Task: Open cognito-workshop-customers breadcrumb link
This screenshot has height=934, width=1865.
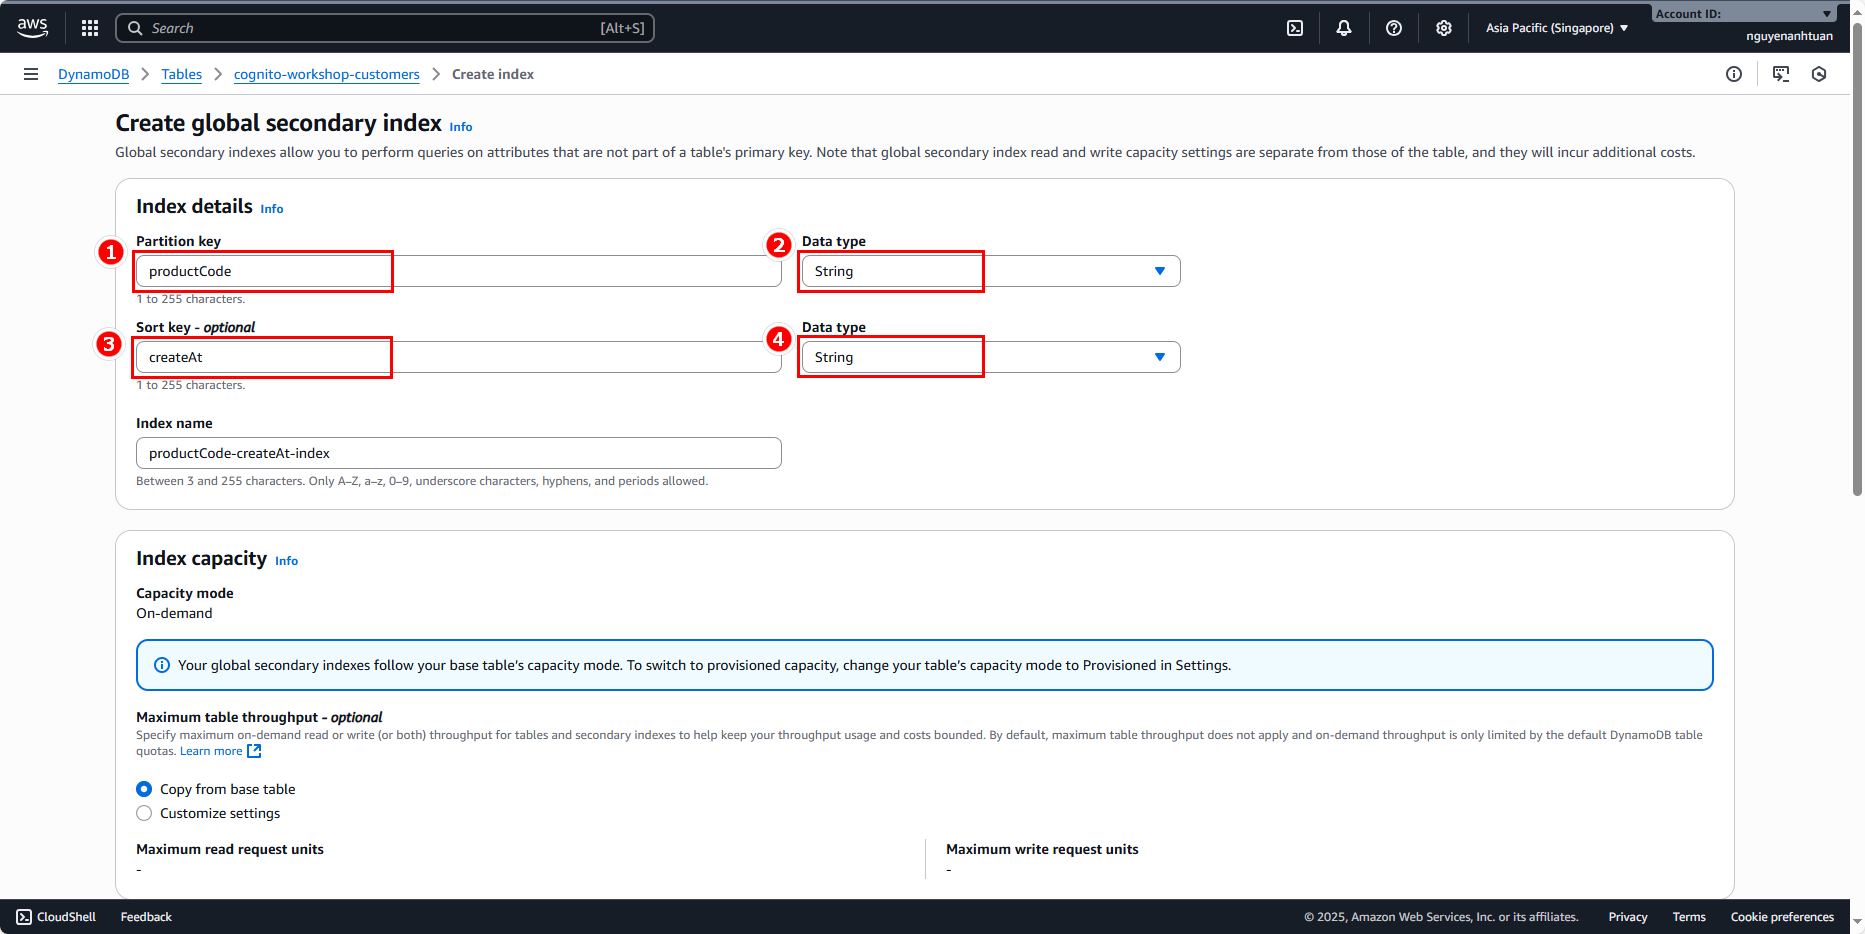Action: [326, 74]
